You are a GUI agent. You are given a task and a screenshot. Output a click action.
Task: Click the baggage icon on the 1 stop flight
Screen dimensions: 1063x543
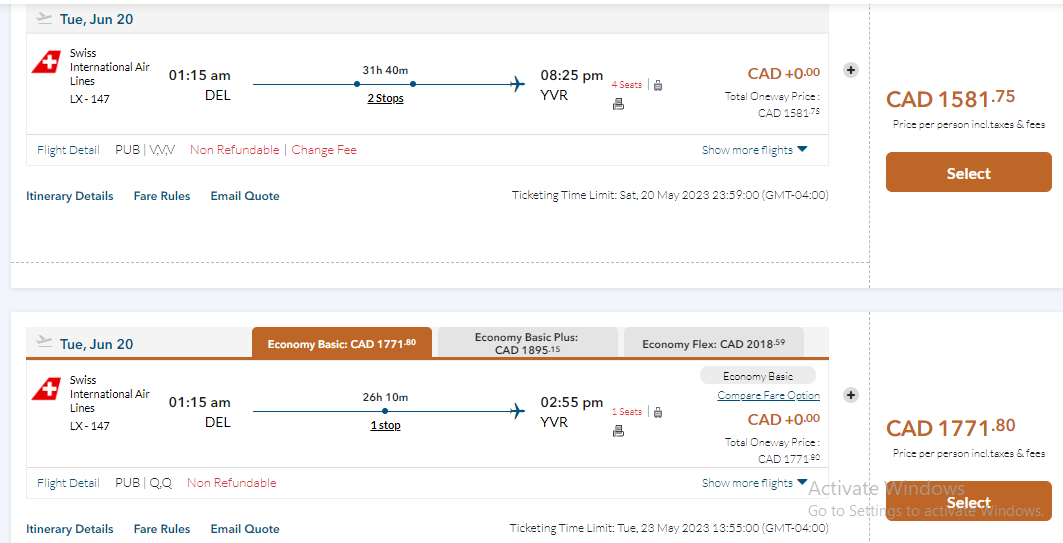point(657,412)
